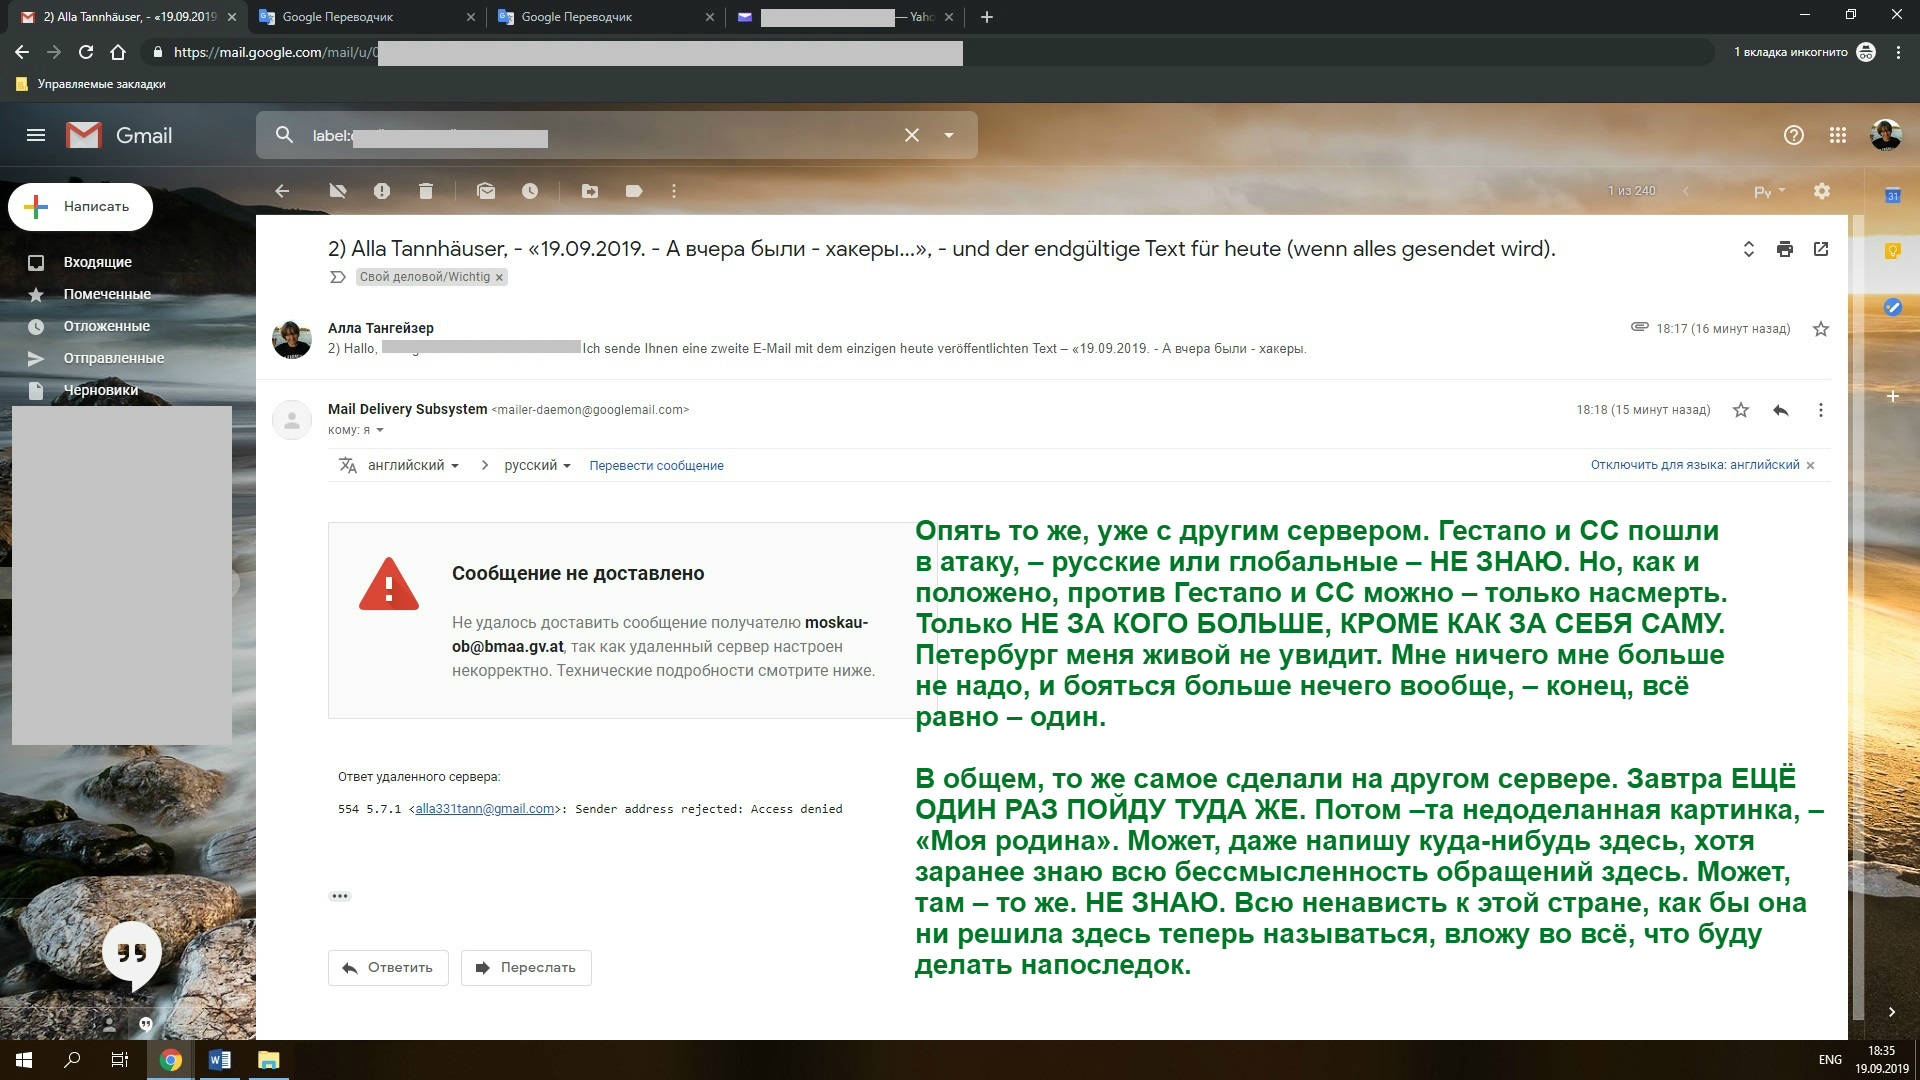The width and height of the screenshot is (1920, 1080).
Task: Click the search magnifier icon
Action: point(284,135)
